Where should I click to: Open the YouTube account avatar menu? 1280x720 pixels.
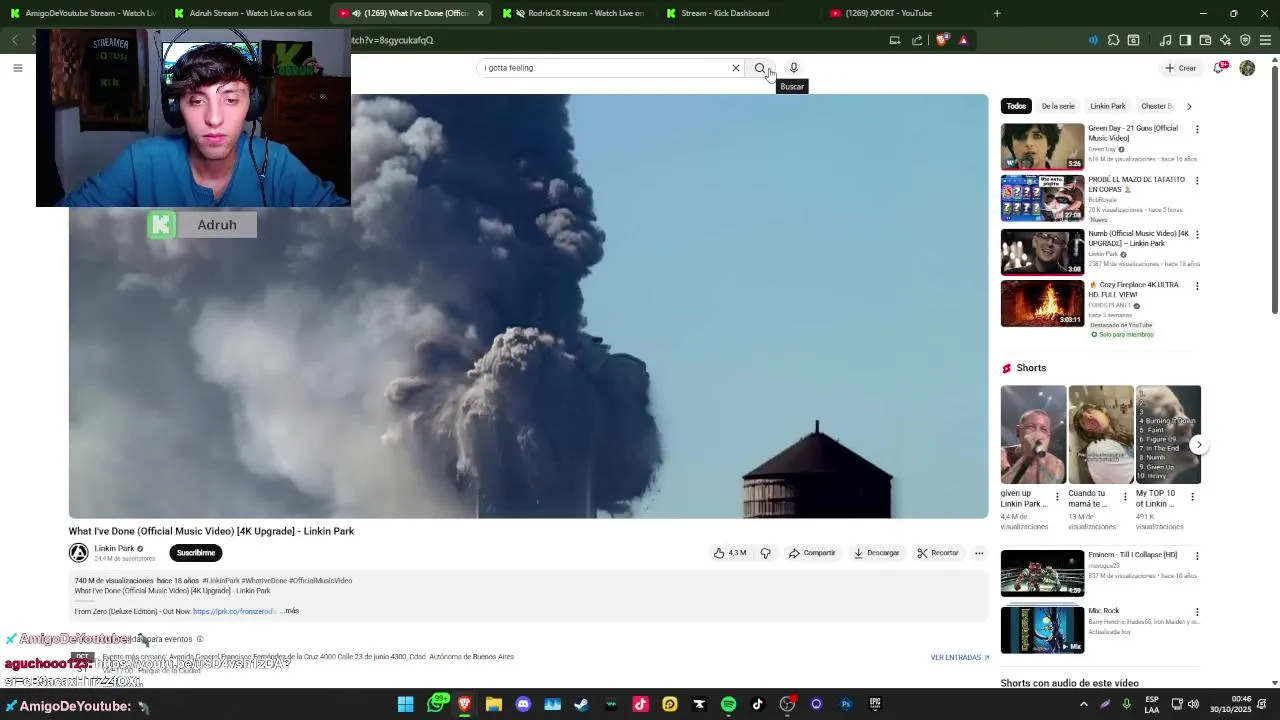point(1247,68)
